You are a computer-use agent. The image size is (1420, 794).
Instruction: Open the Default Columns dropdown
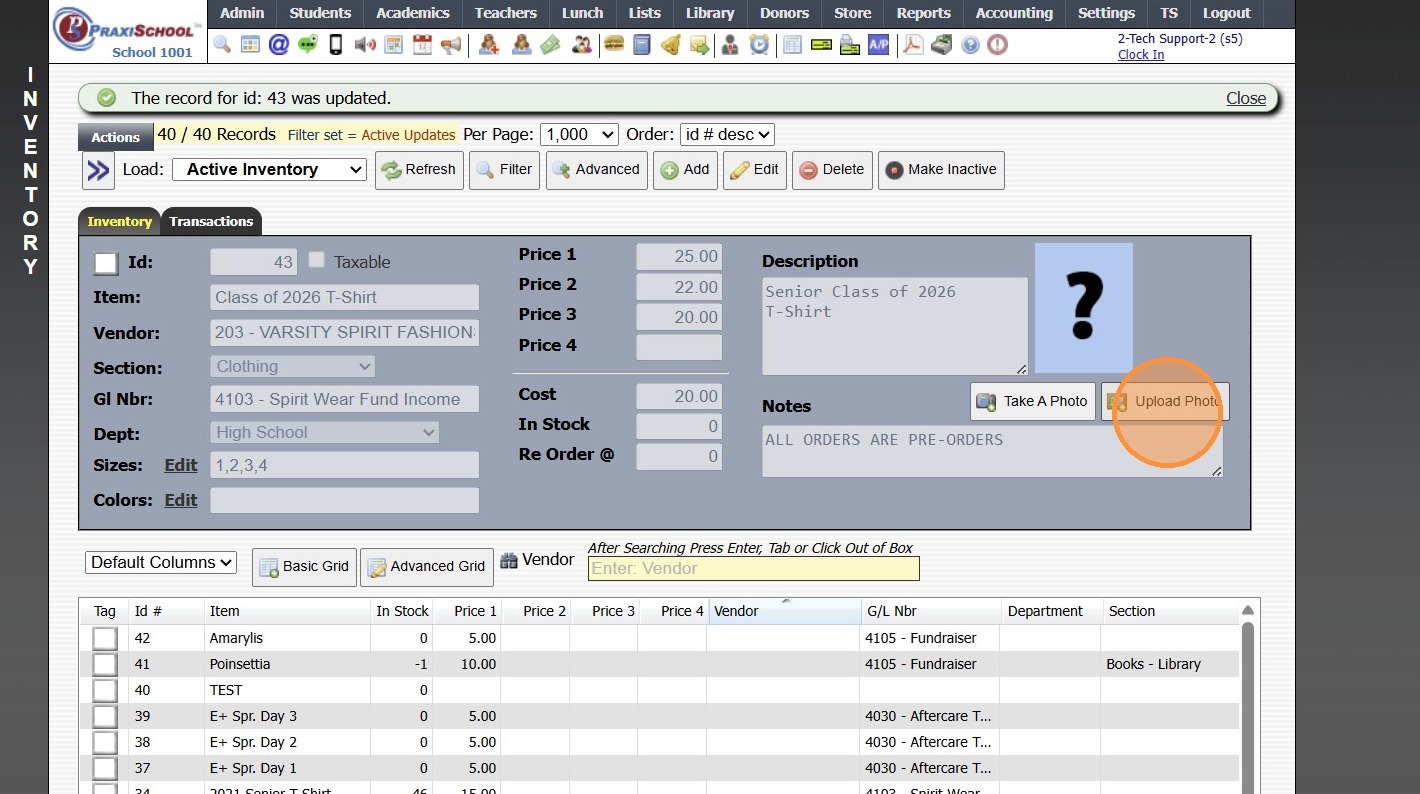pos(161,562)
